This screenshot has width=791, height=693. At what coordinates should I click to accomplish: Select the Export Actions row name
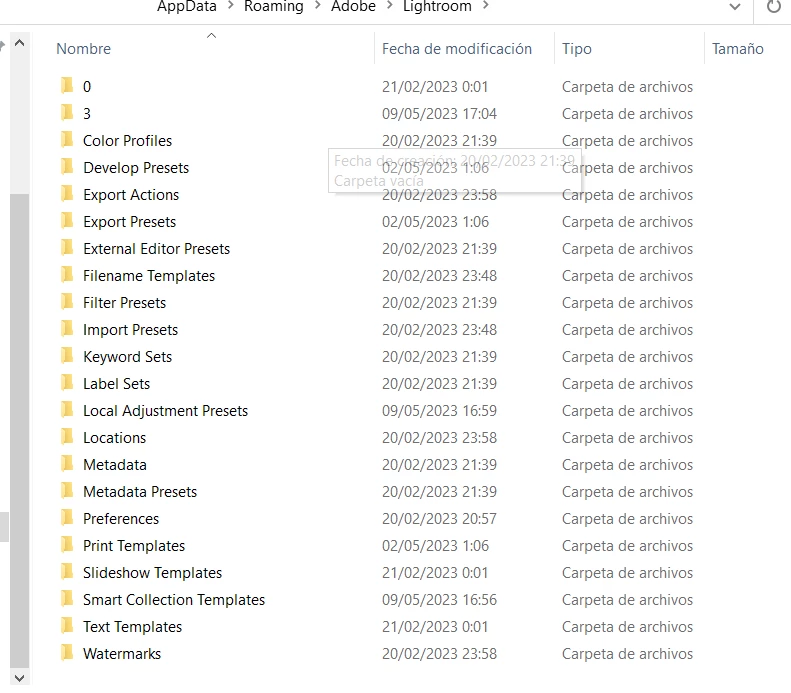pyautogui.click(x=131, y=195)
